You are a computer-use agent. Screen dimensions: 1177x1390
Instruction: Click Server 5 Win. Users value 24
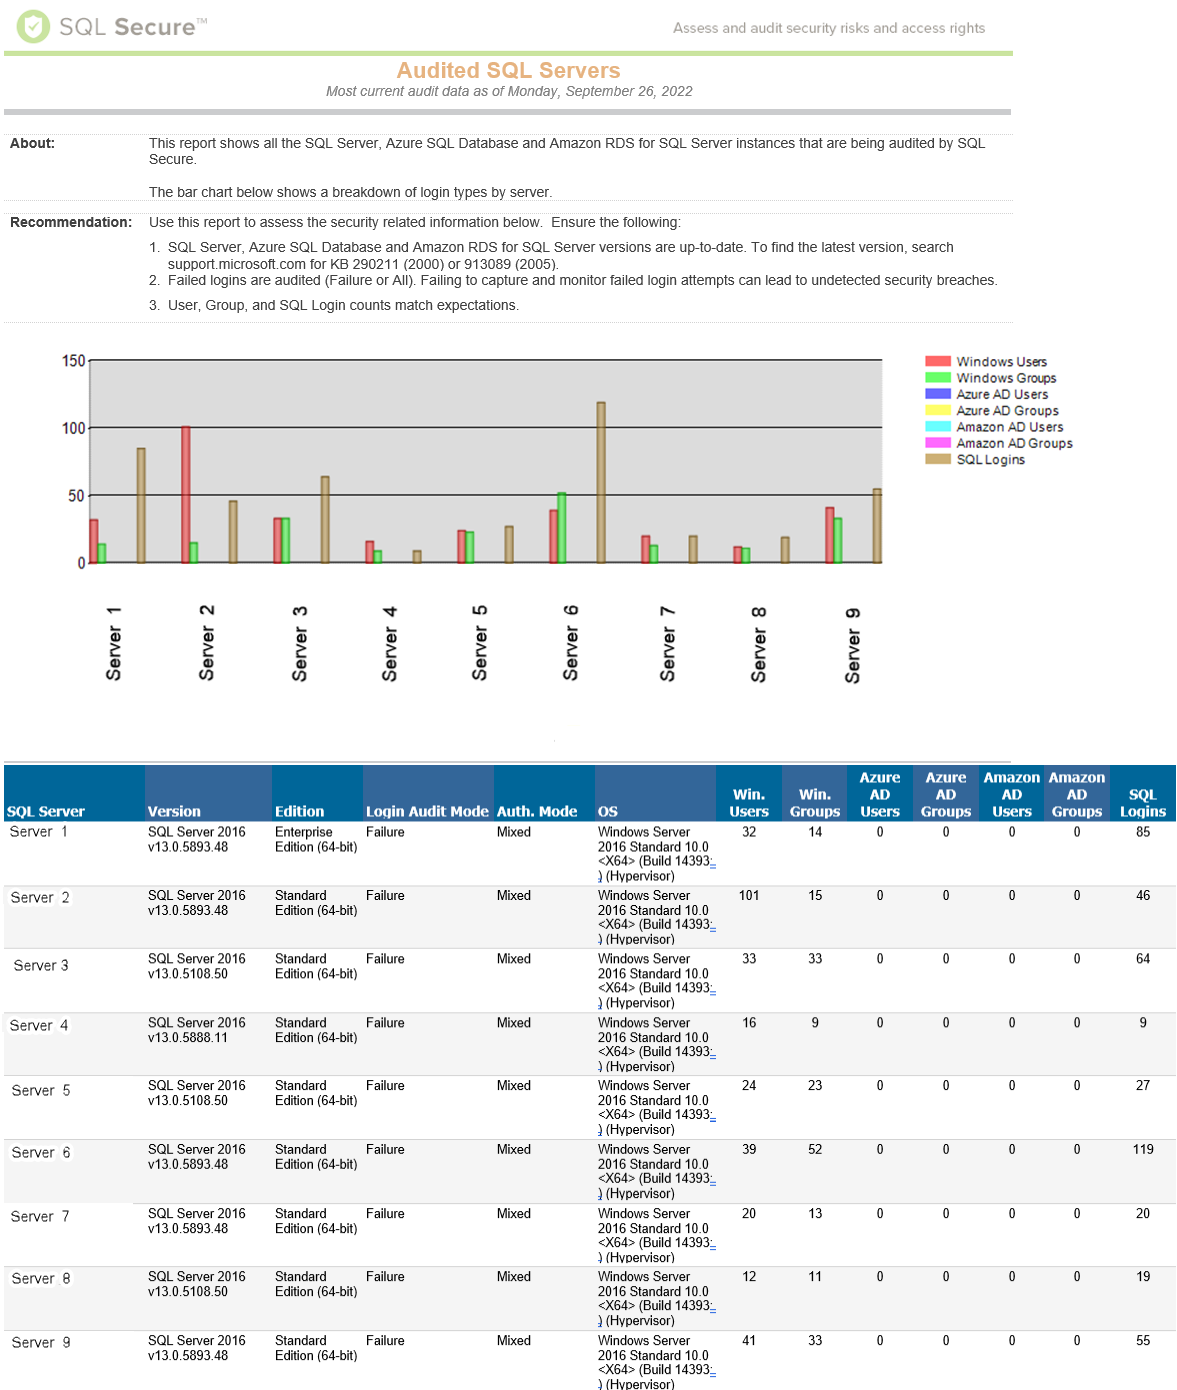pyautogui.click(x=749, y=1086)
